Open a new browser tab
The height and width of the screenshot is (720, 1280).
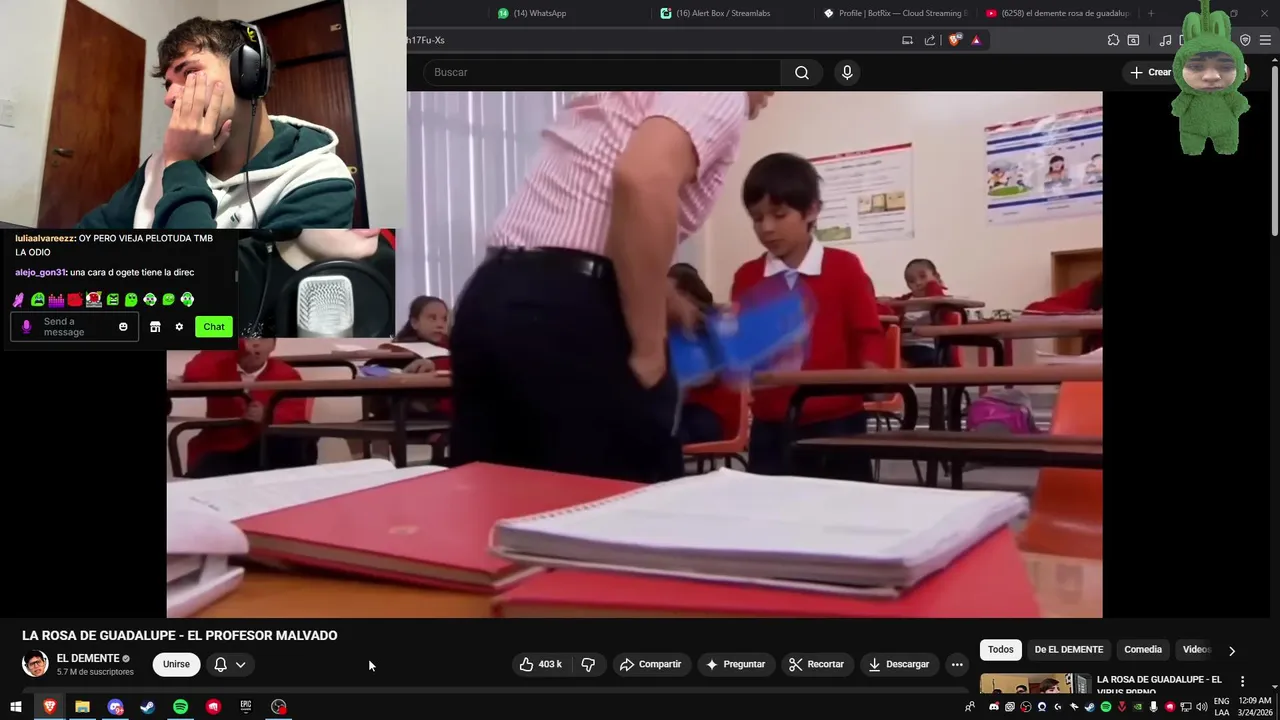(1151, 13)
